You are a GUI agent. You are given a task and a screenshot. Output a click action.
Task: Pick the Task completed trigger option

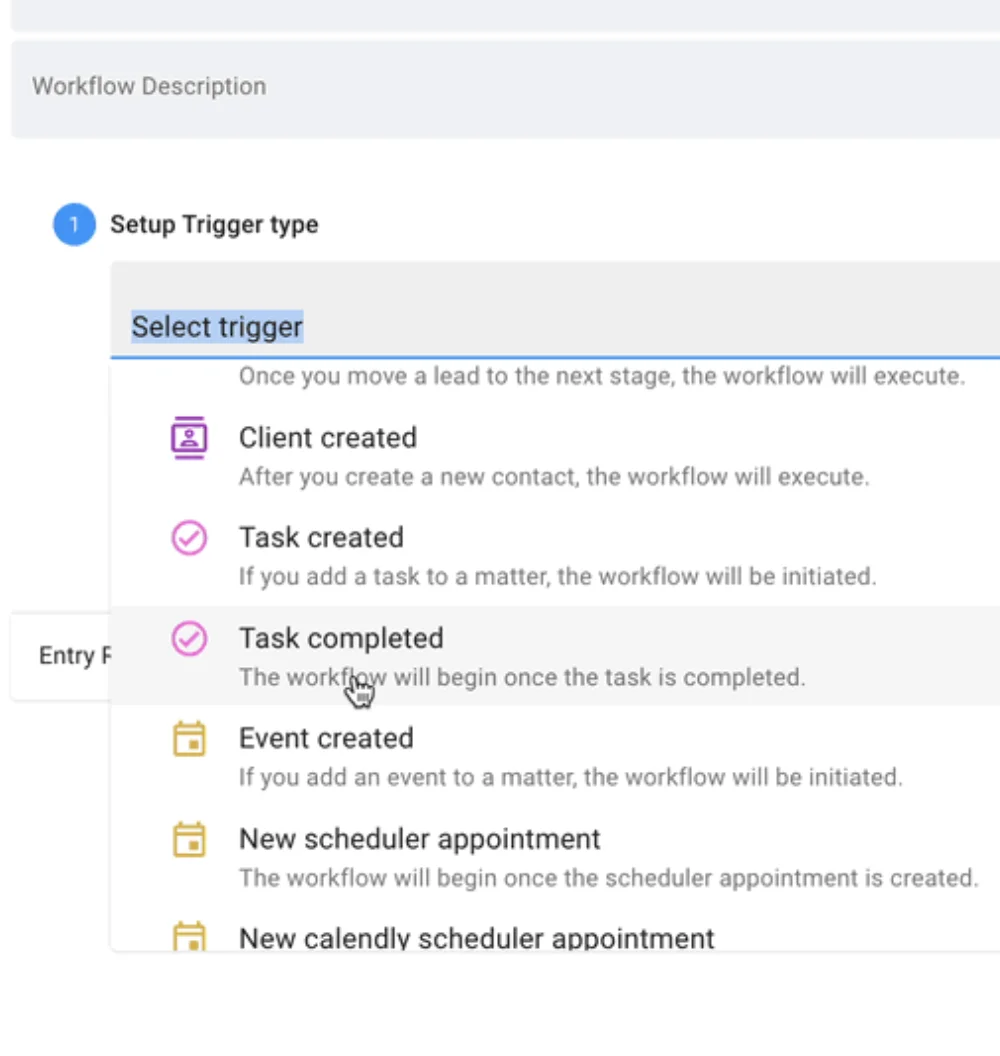click(341, 638)
